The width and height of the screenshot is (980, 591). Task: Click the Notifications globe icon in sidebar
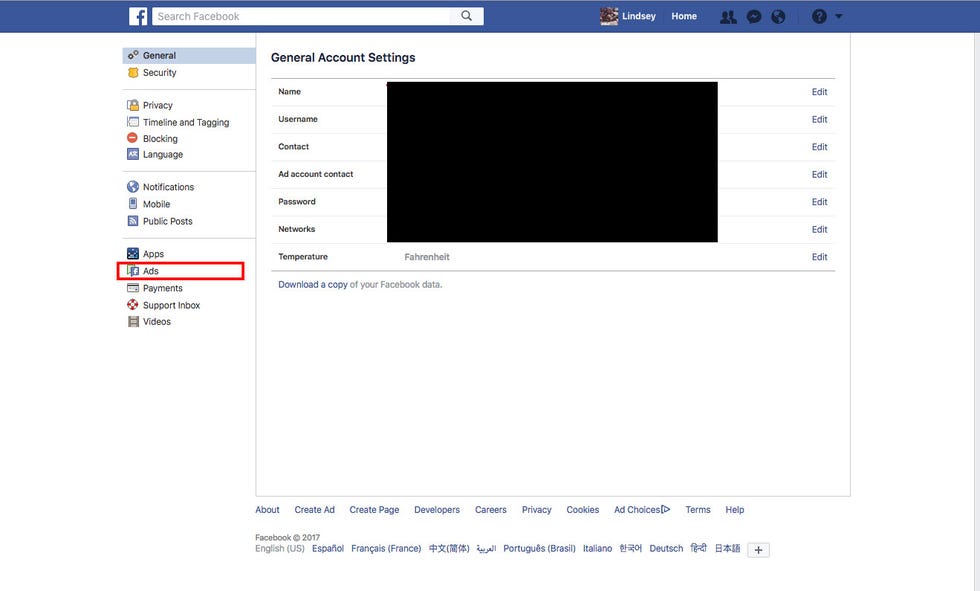pyautogui.click(x=132, y=186)
